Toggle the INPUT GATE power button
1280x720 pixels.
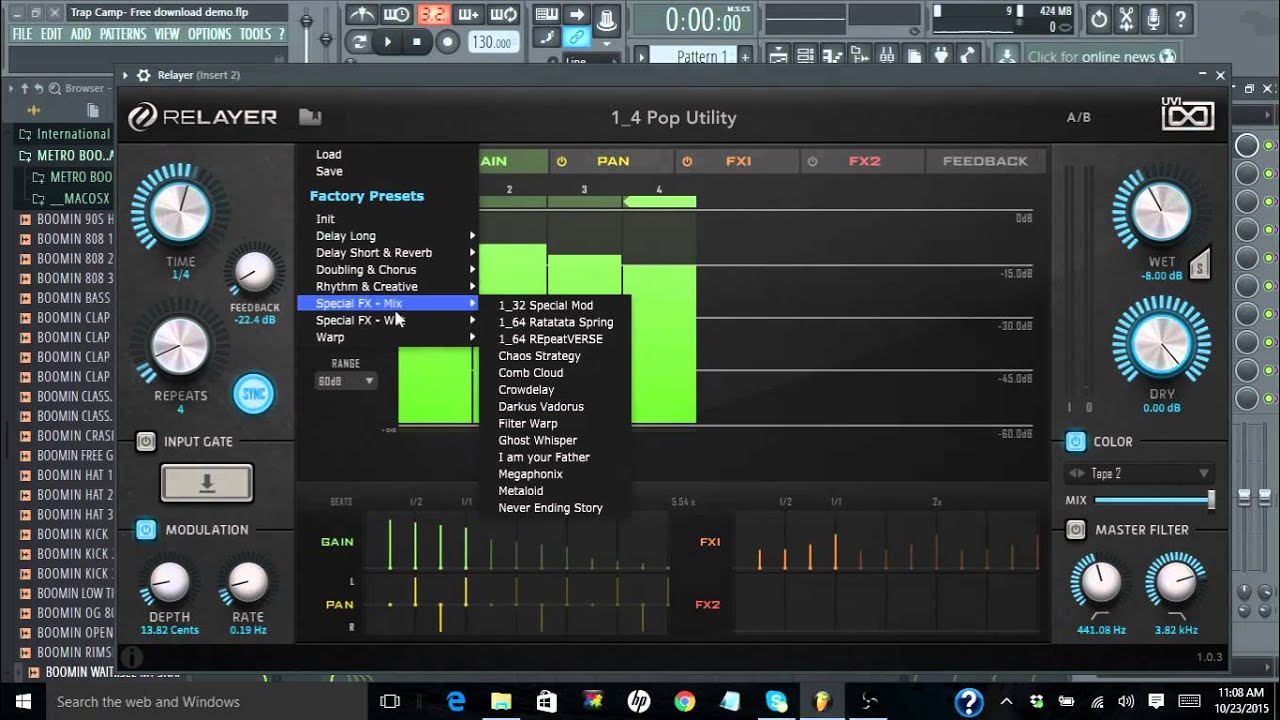point(146,441)
